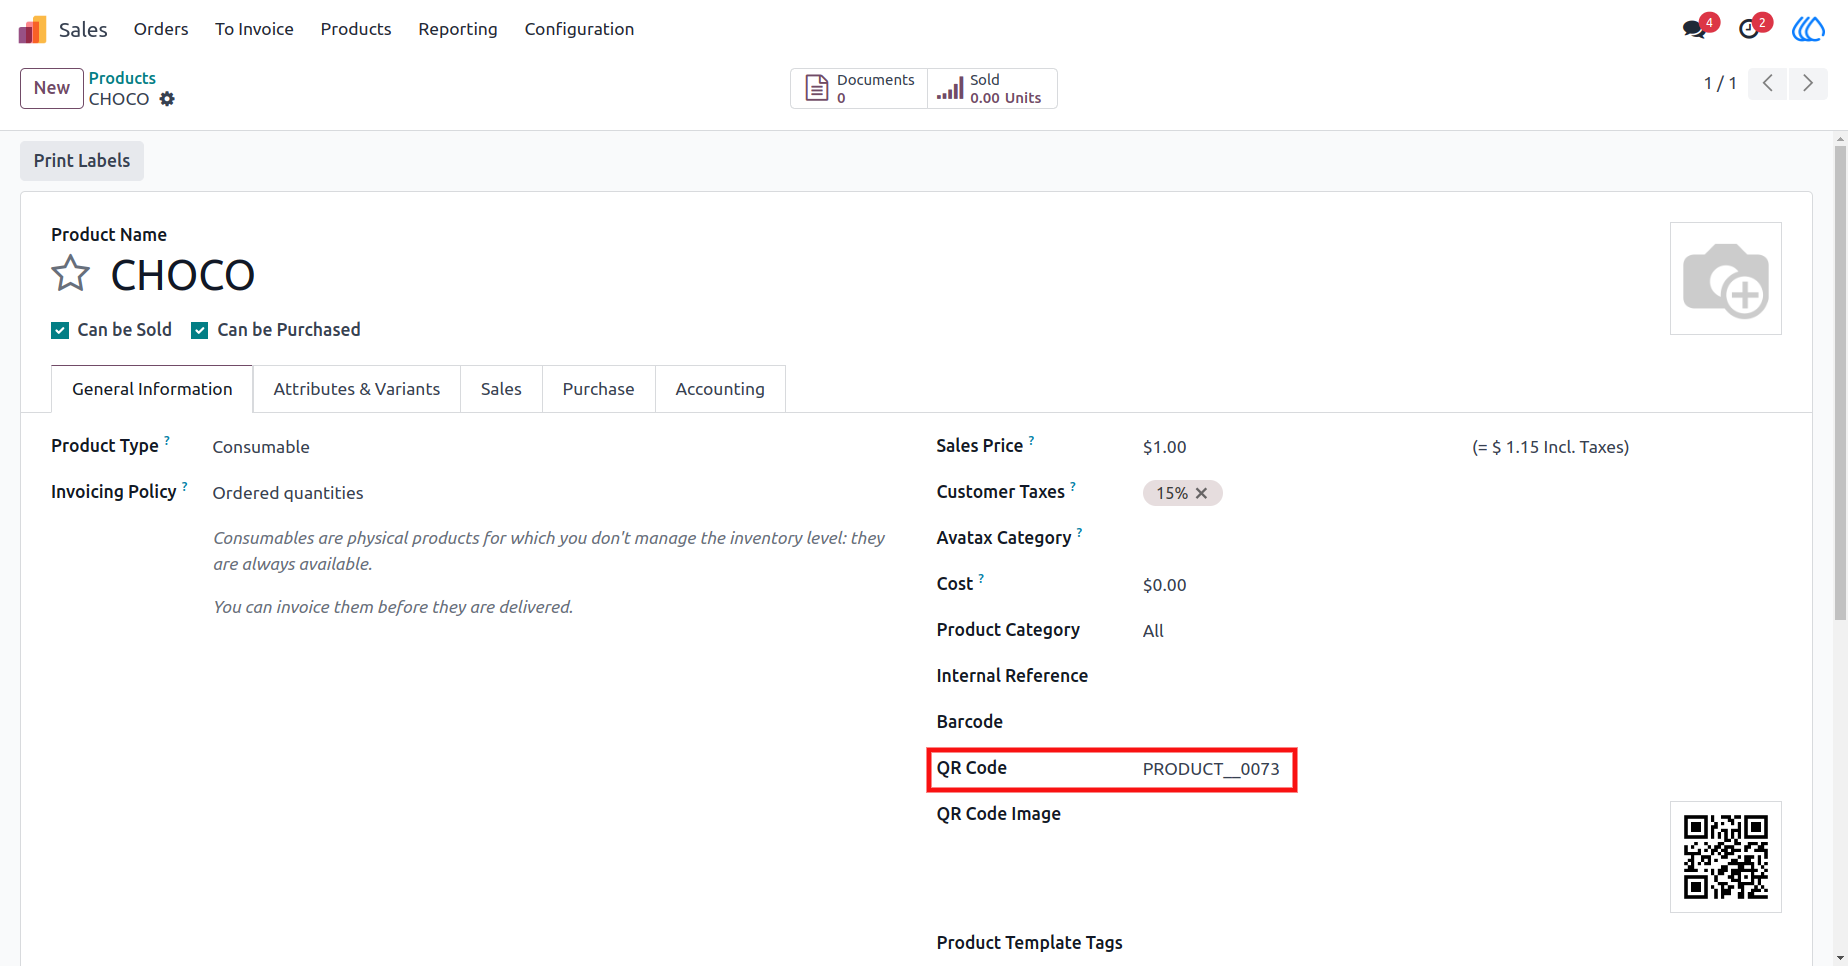Image resolution: width=1848 pixels, height=966 pixels.
Task: Click the Internal Reference input field
Action: coord(1462,677)
